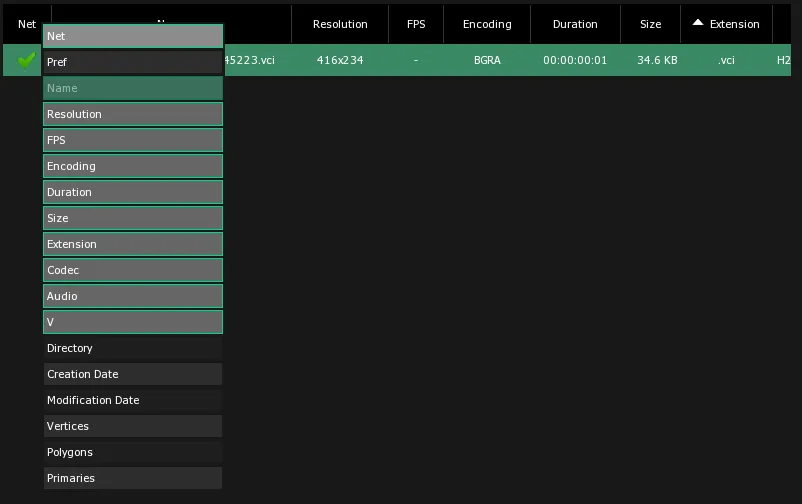802x504 pixels.
Task: Click the sort arrow on Extension header
Action: [698, 23]
